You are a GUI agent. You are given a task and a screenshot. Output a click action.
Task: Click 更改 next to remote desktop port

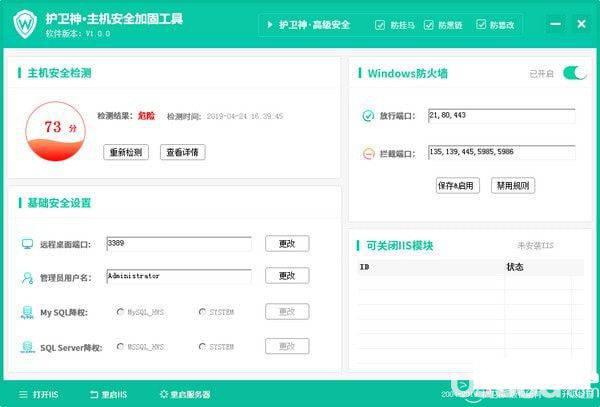click(x=287, y=244)
